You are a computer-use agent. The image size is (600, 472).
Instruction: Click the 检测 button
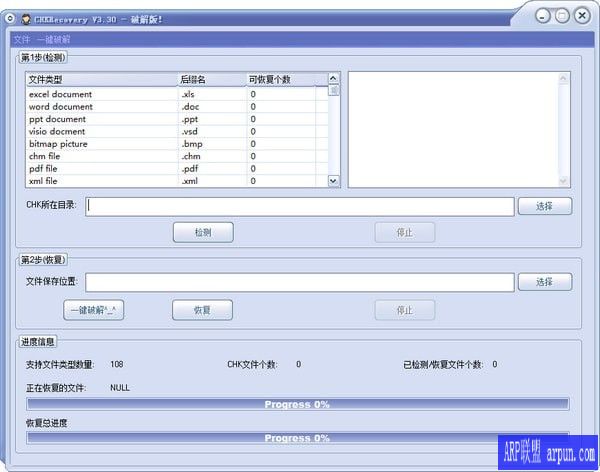203,232
